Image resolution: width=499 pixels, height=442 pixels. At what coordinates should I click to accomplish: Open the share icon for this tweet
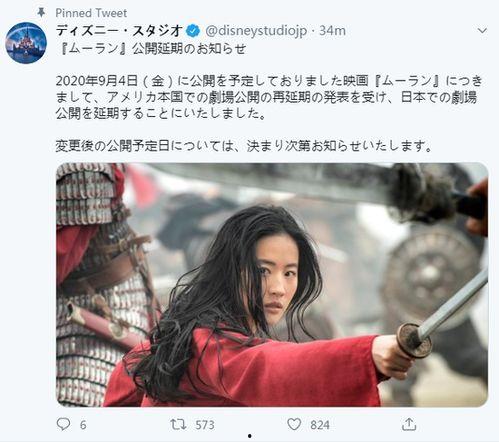pos(409,424)
